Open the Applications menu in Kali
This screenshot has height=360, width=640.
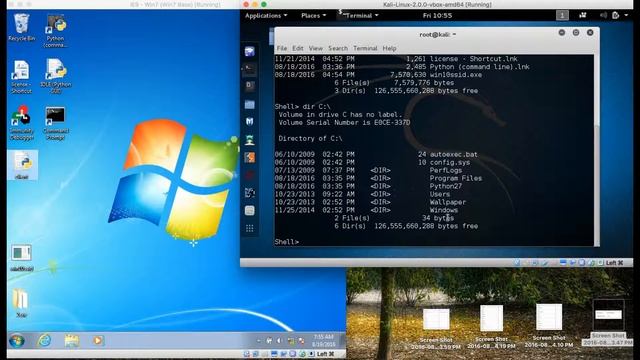(266, 16)
